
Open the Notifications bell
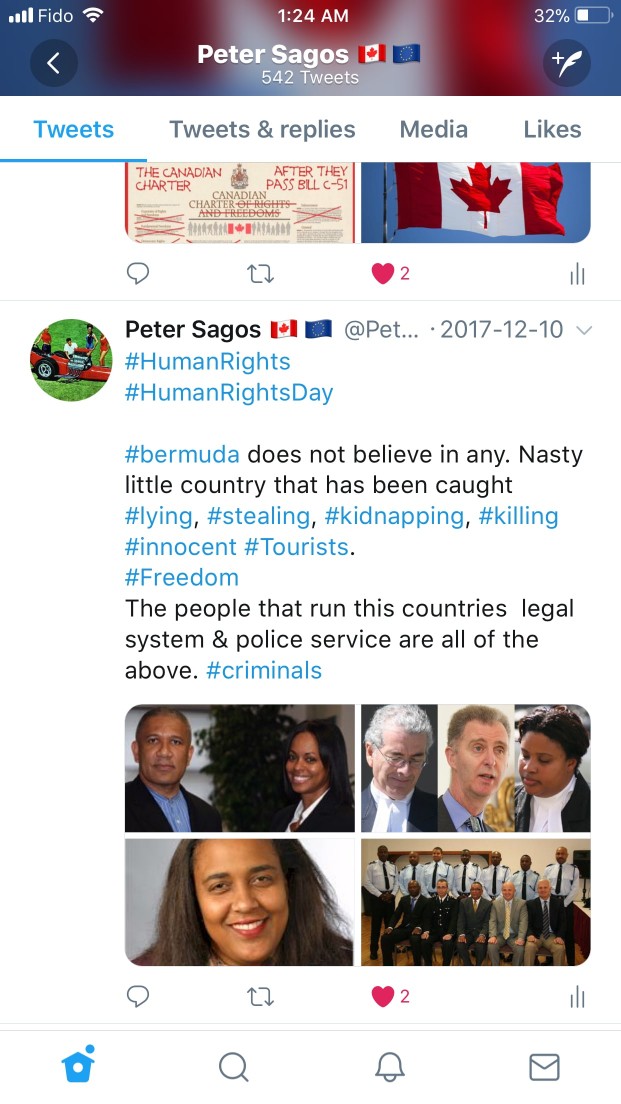(389, 1067)
